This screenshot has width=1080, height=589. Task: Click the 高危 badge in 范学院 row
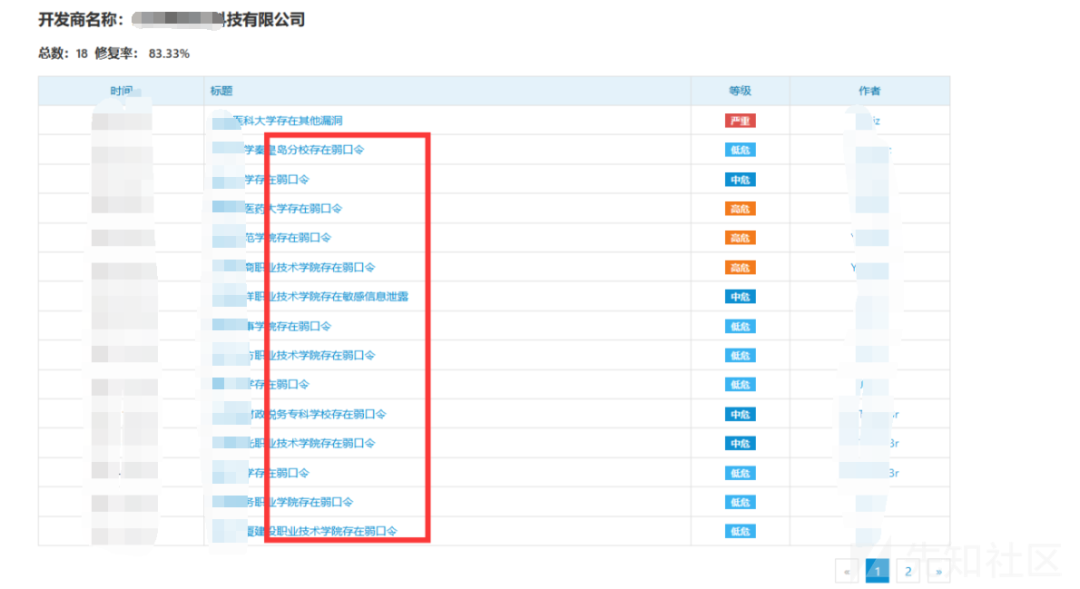coord(740,238)
